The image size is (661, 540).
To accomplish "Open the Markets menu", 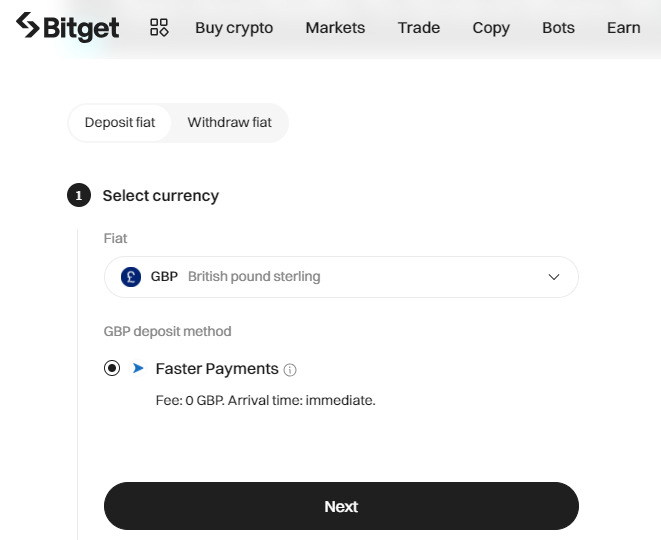I will coord(335,28).
